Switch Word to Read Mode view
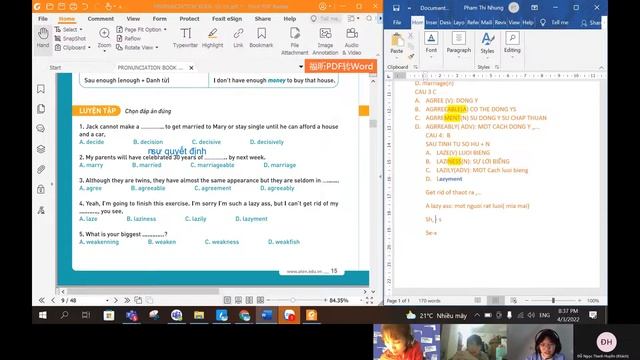The width and height of the screenshot is (640, 360). pos(478,300)
